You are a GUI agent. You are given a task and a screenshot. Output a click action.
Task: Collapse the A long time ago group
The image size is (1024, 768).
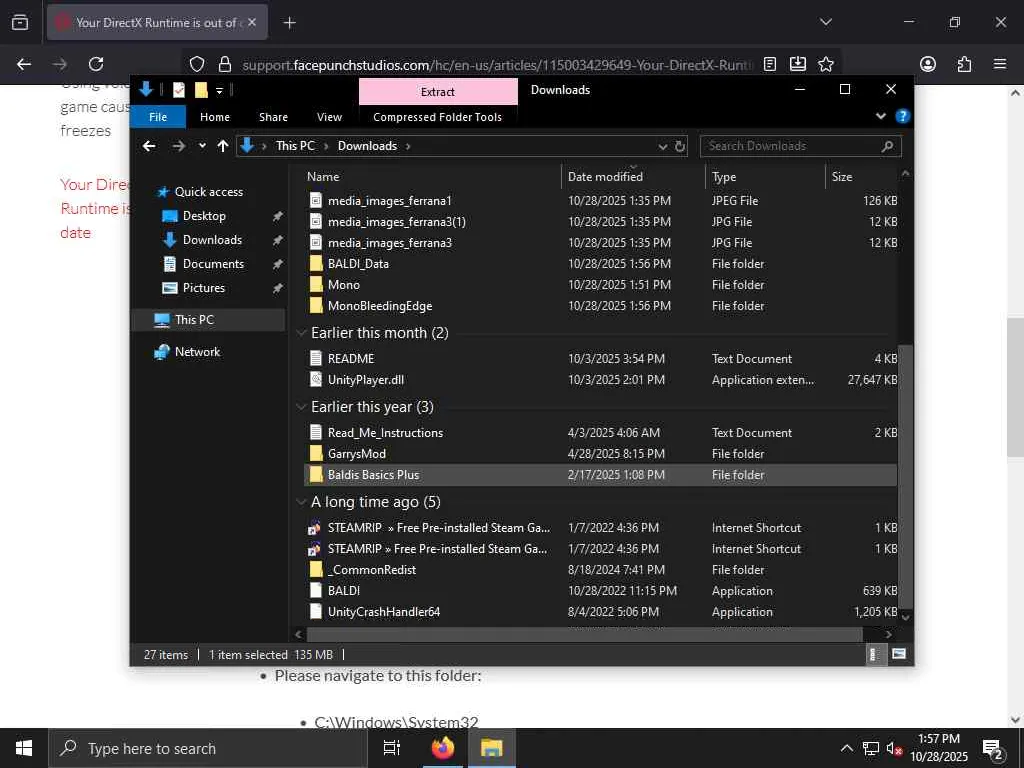point(301,502)
